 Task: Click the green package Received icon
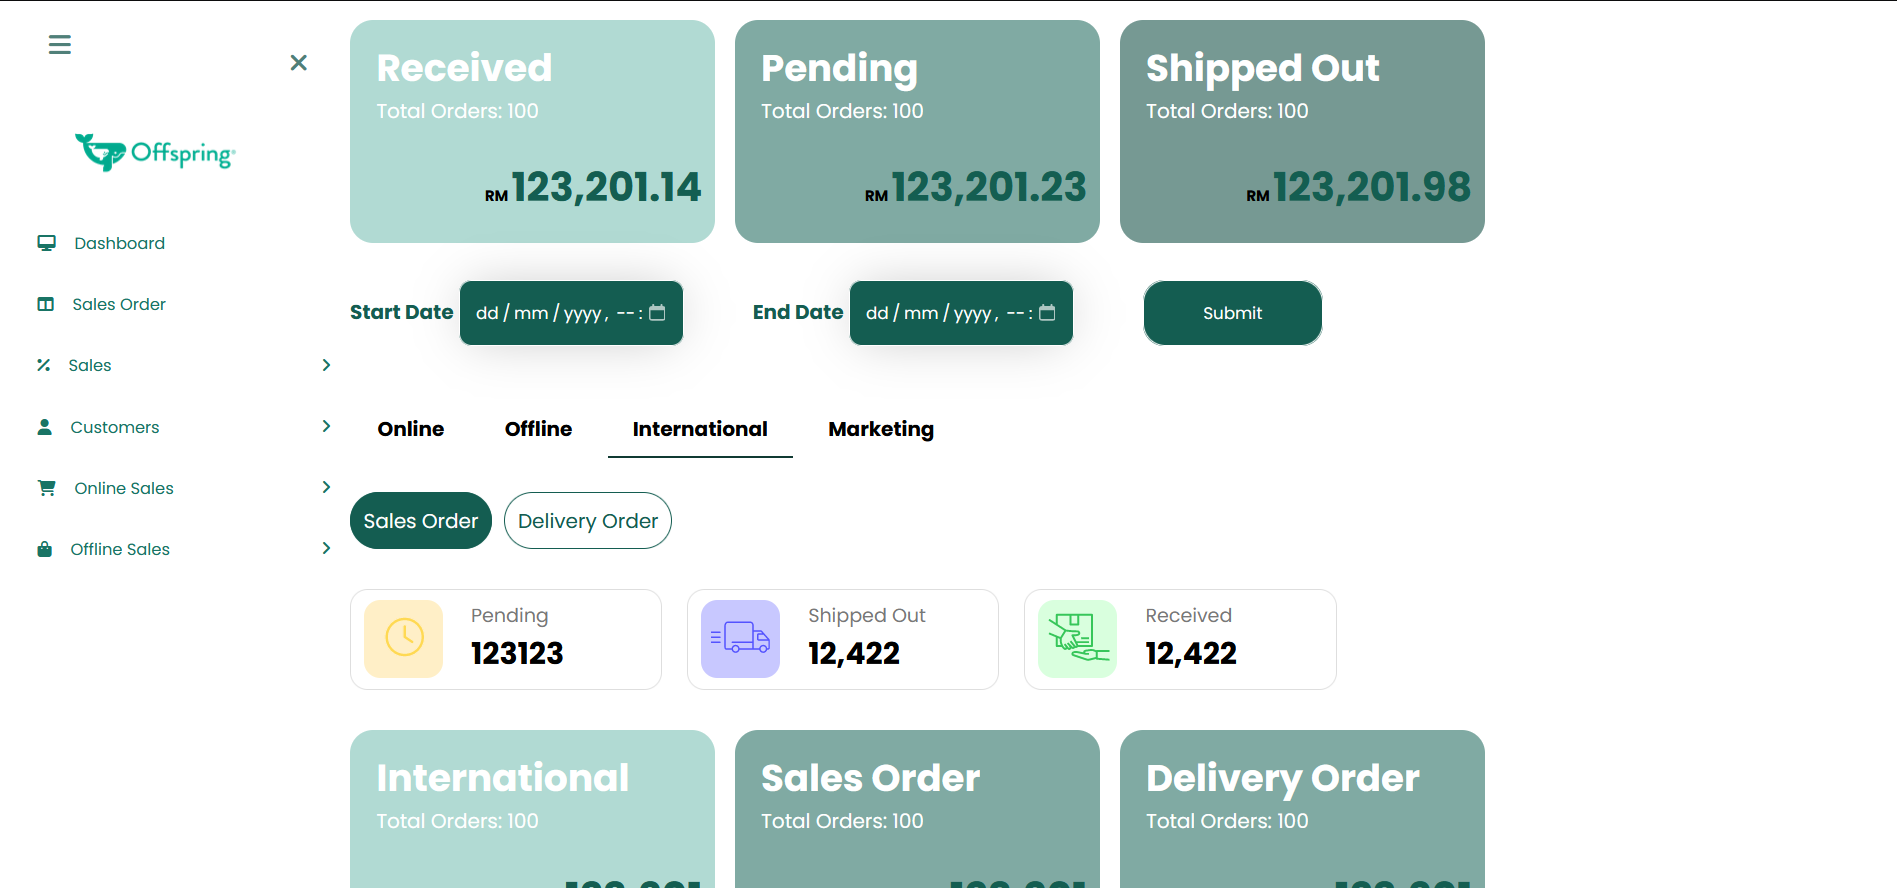coord(1077,638)
